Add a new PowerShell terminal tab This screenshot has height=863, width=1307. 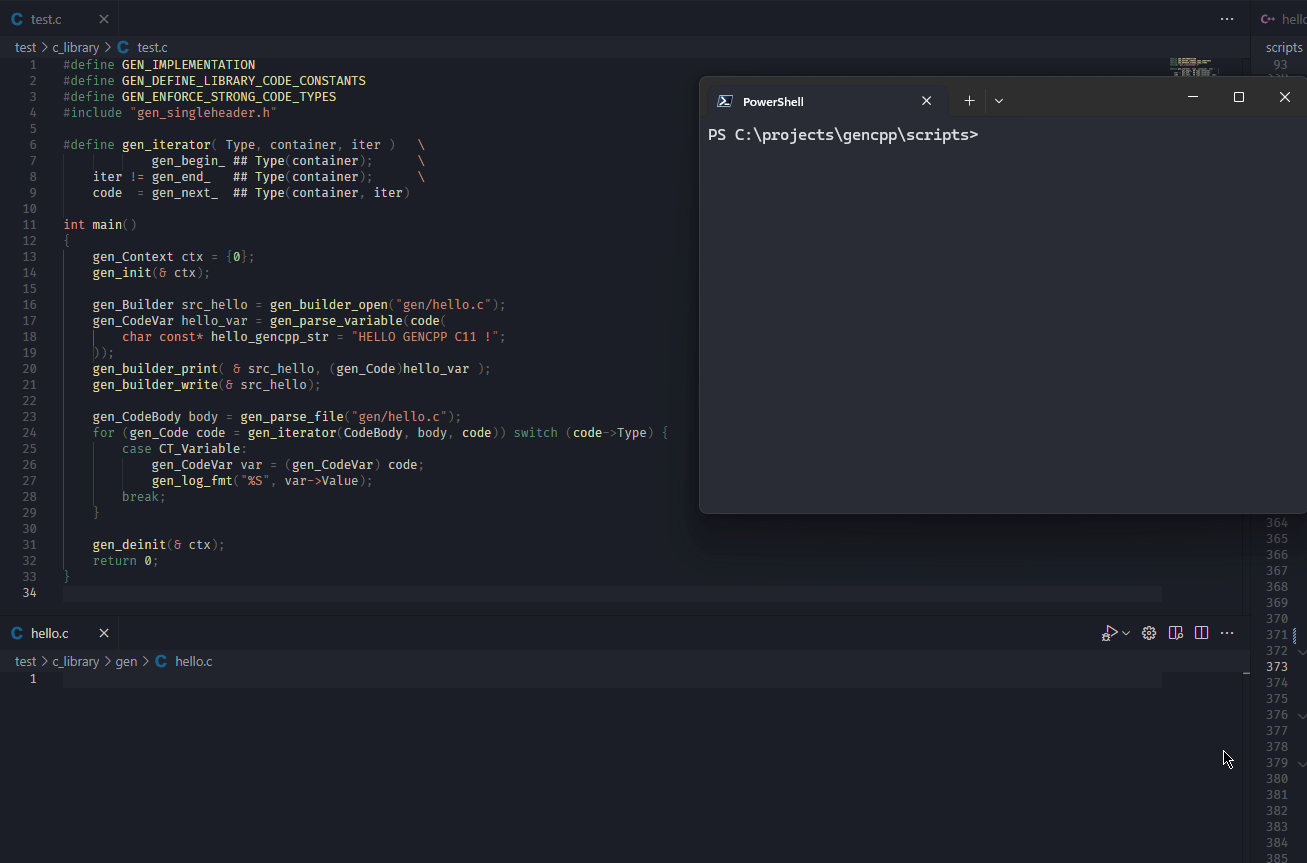pyautogui.click(x=969, y=101)
